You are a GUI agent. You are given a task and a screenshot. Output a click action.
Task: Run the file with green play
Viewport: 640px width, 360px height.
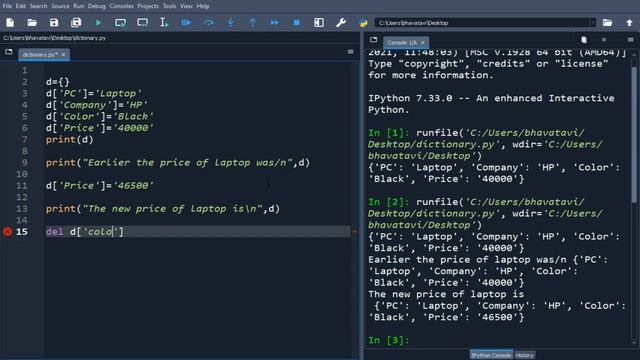point(98,23)
